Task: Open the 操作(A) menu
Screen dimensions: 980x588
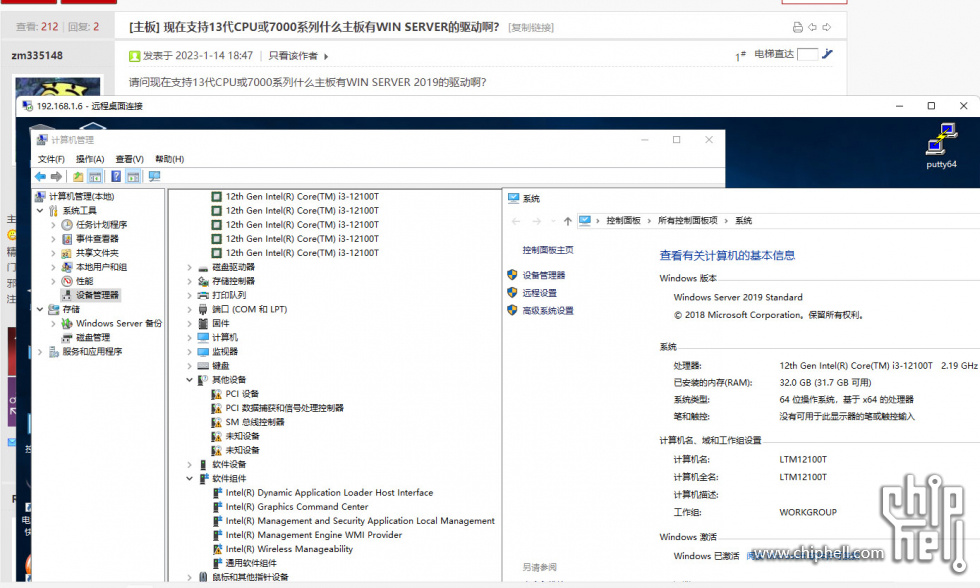Action: (x=90, y=159)
